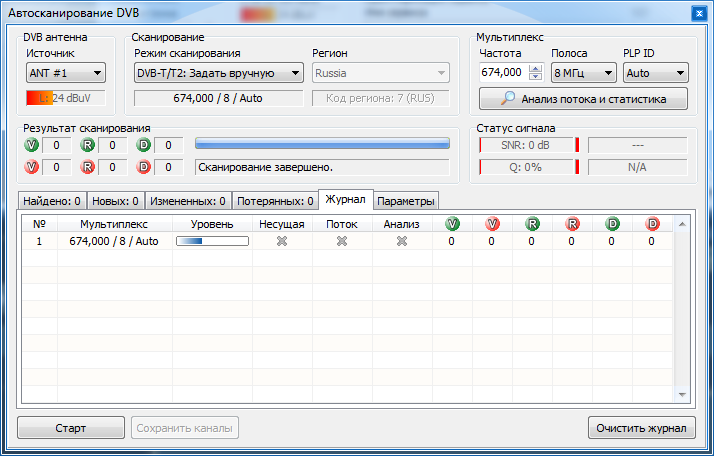Open the Полоса 8 МГц dropdown
This screenshot has width=714, height=456.
point(583,73)
